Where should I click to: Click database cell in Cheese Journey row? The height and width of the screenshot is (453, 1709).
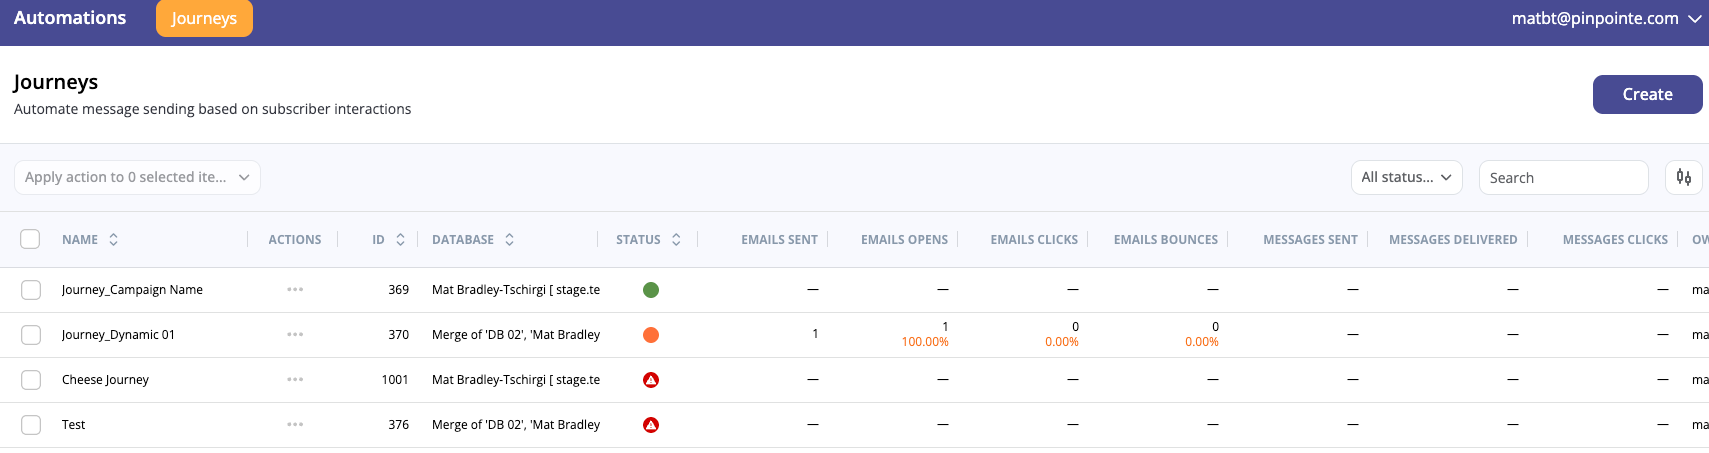tap(516, 380)
